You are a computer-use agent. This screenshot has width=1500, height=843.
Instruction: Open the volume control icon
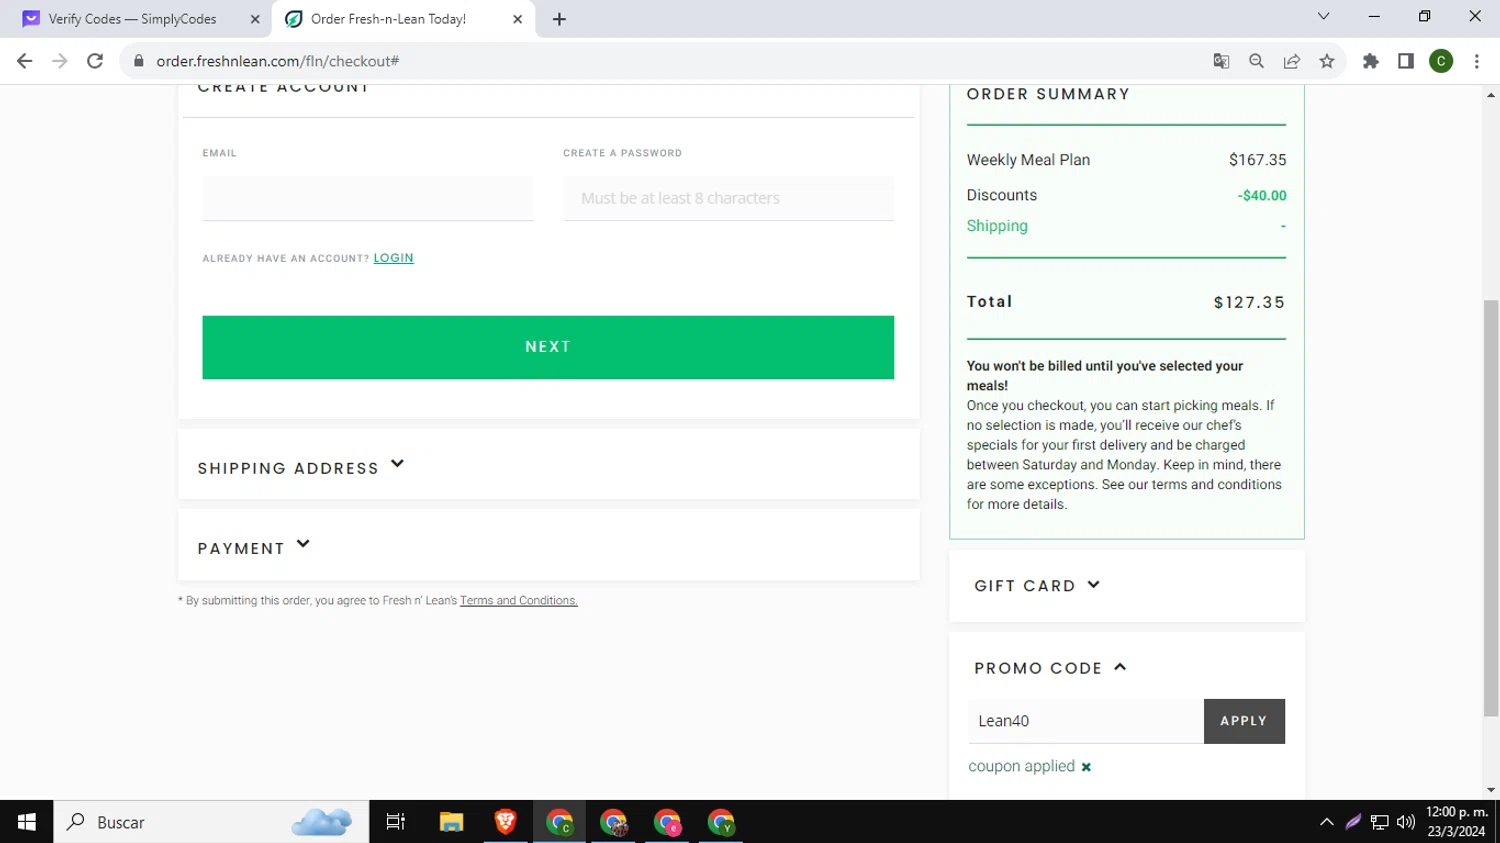pos(1406,822)
